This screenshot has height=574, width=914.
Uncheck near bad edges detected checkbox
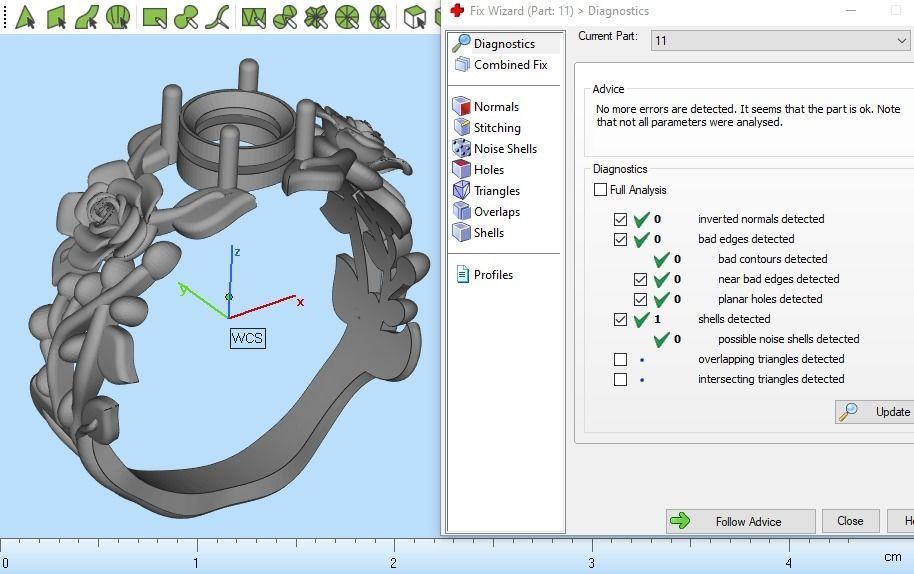[x=640, y=279]
